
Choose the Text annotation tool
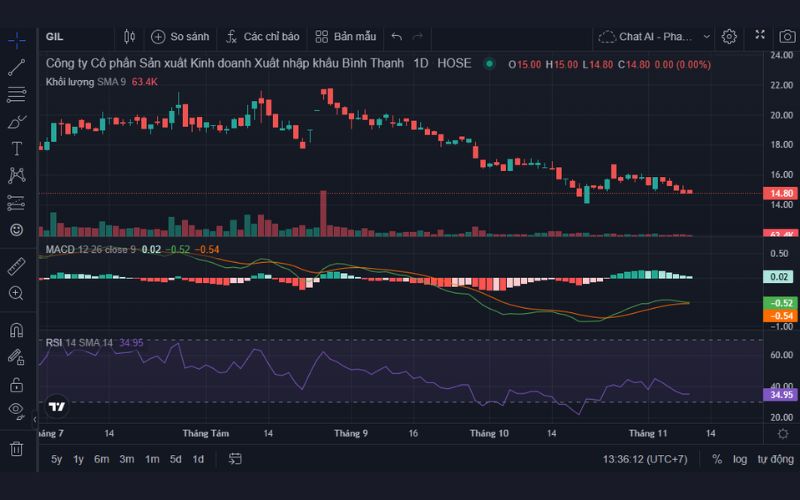click(x=16, y=149)
